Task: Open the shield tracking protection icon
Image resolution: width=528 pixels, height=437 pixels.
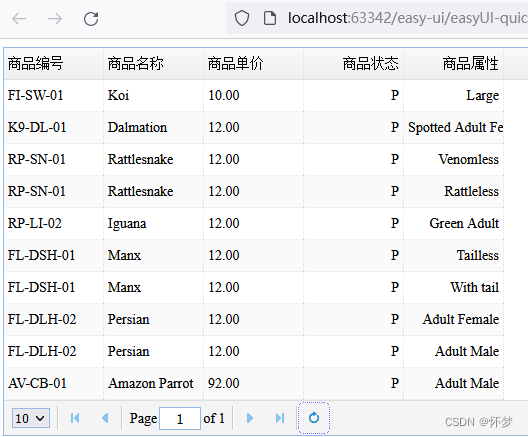Action: (242, 18)
